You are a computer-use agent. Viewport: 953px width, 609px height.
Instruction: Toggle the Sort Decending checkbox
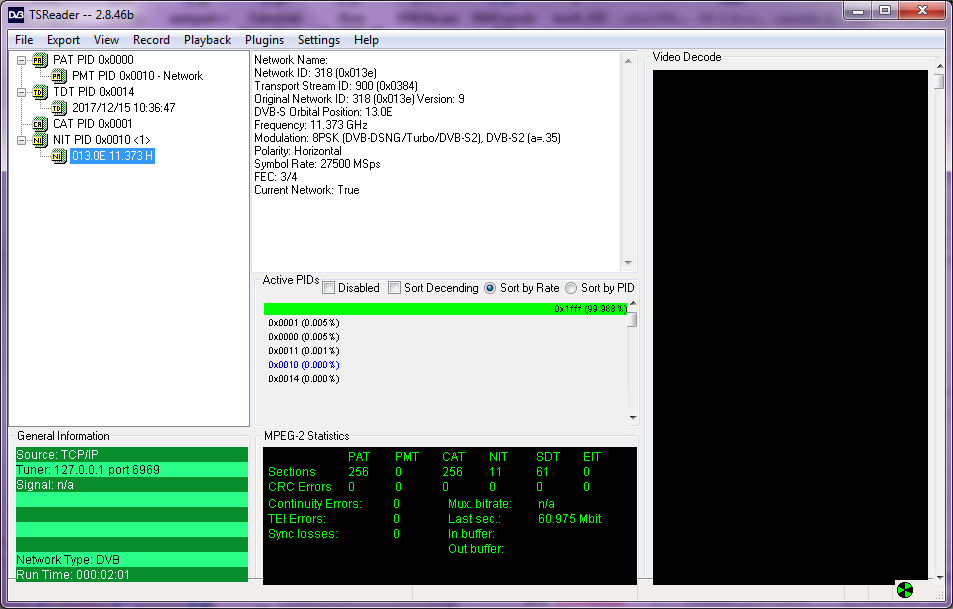[x=394, y=288]
